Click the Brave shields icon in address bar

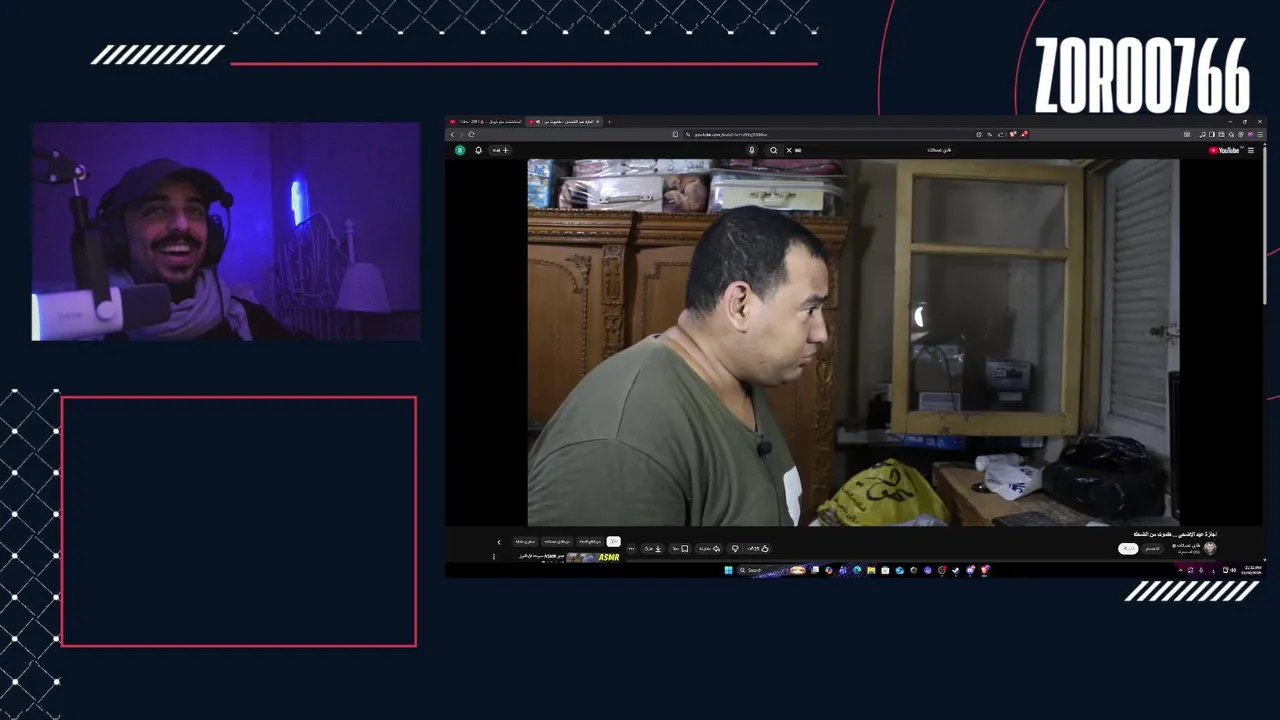coord(1013,134)
